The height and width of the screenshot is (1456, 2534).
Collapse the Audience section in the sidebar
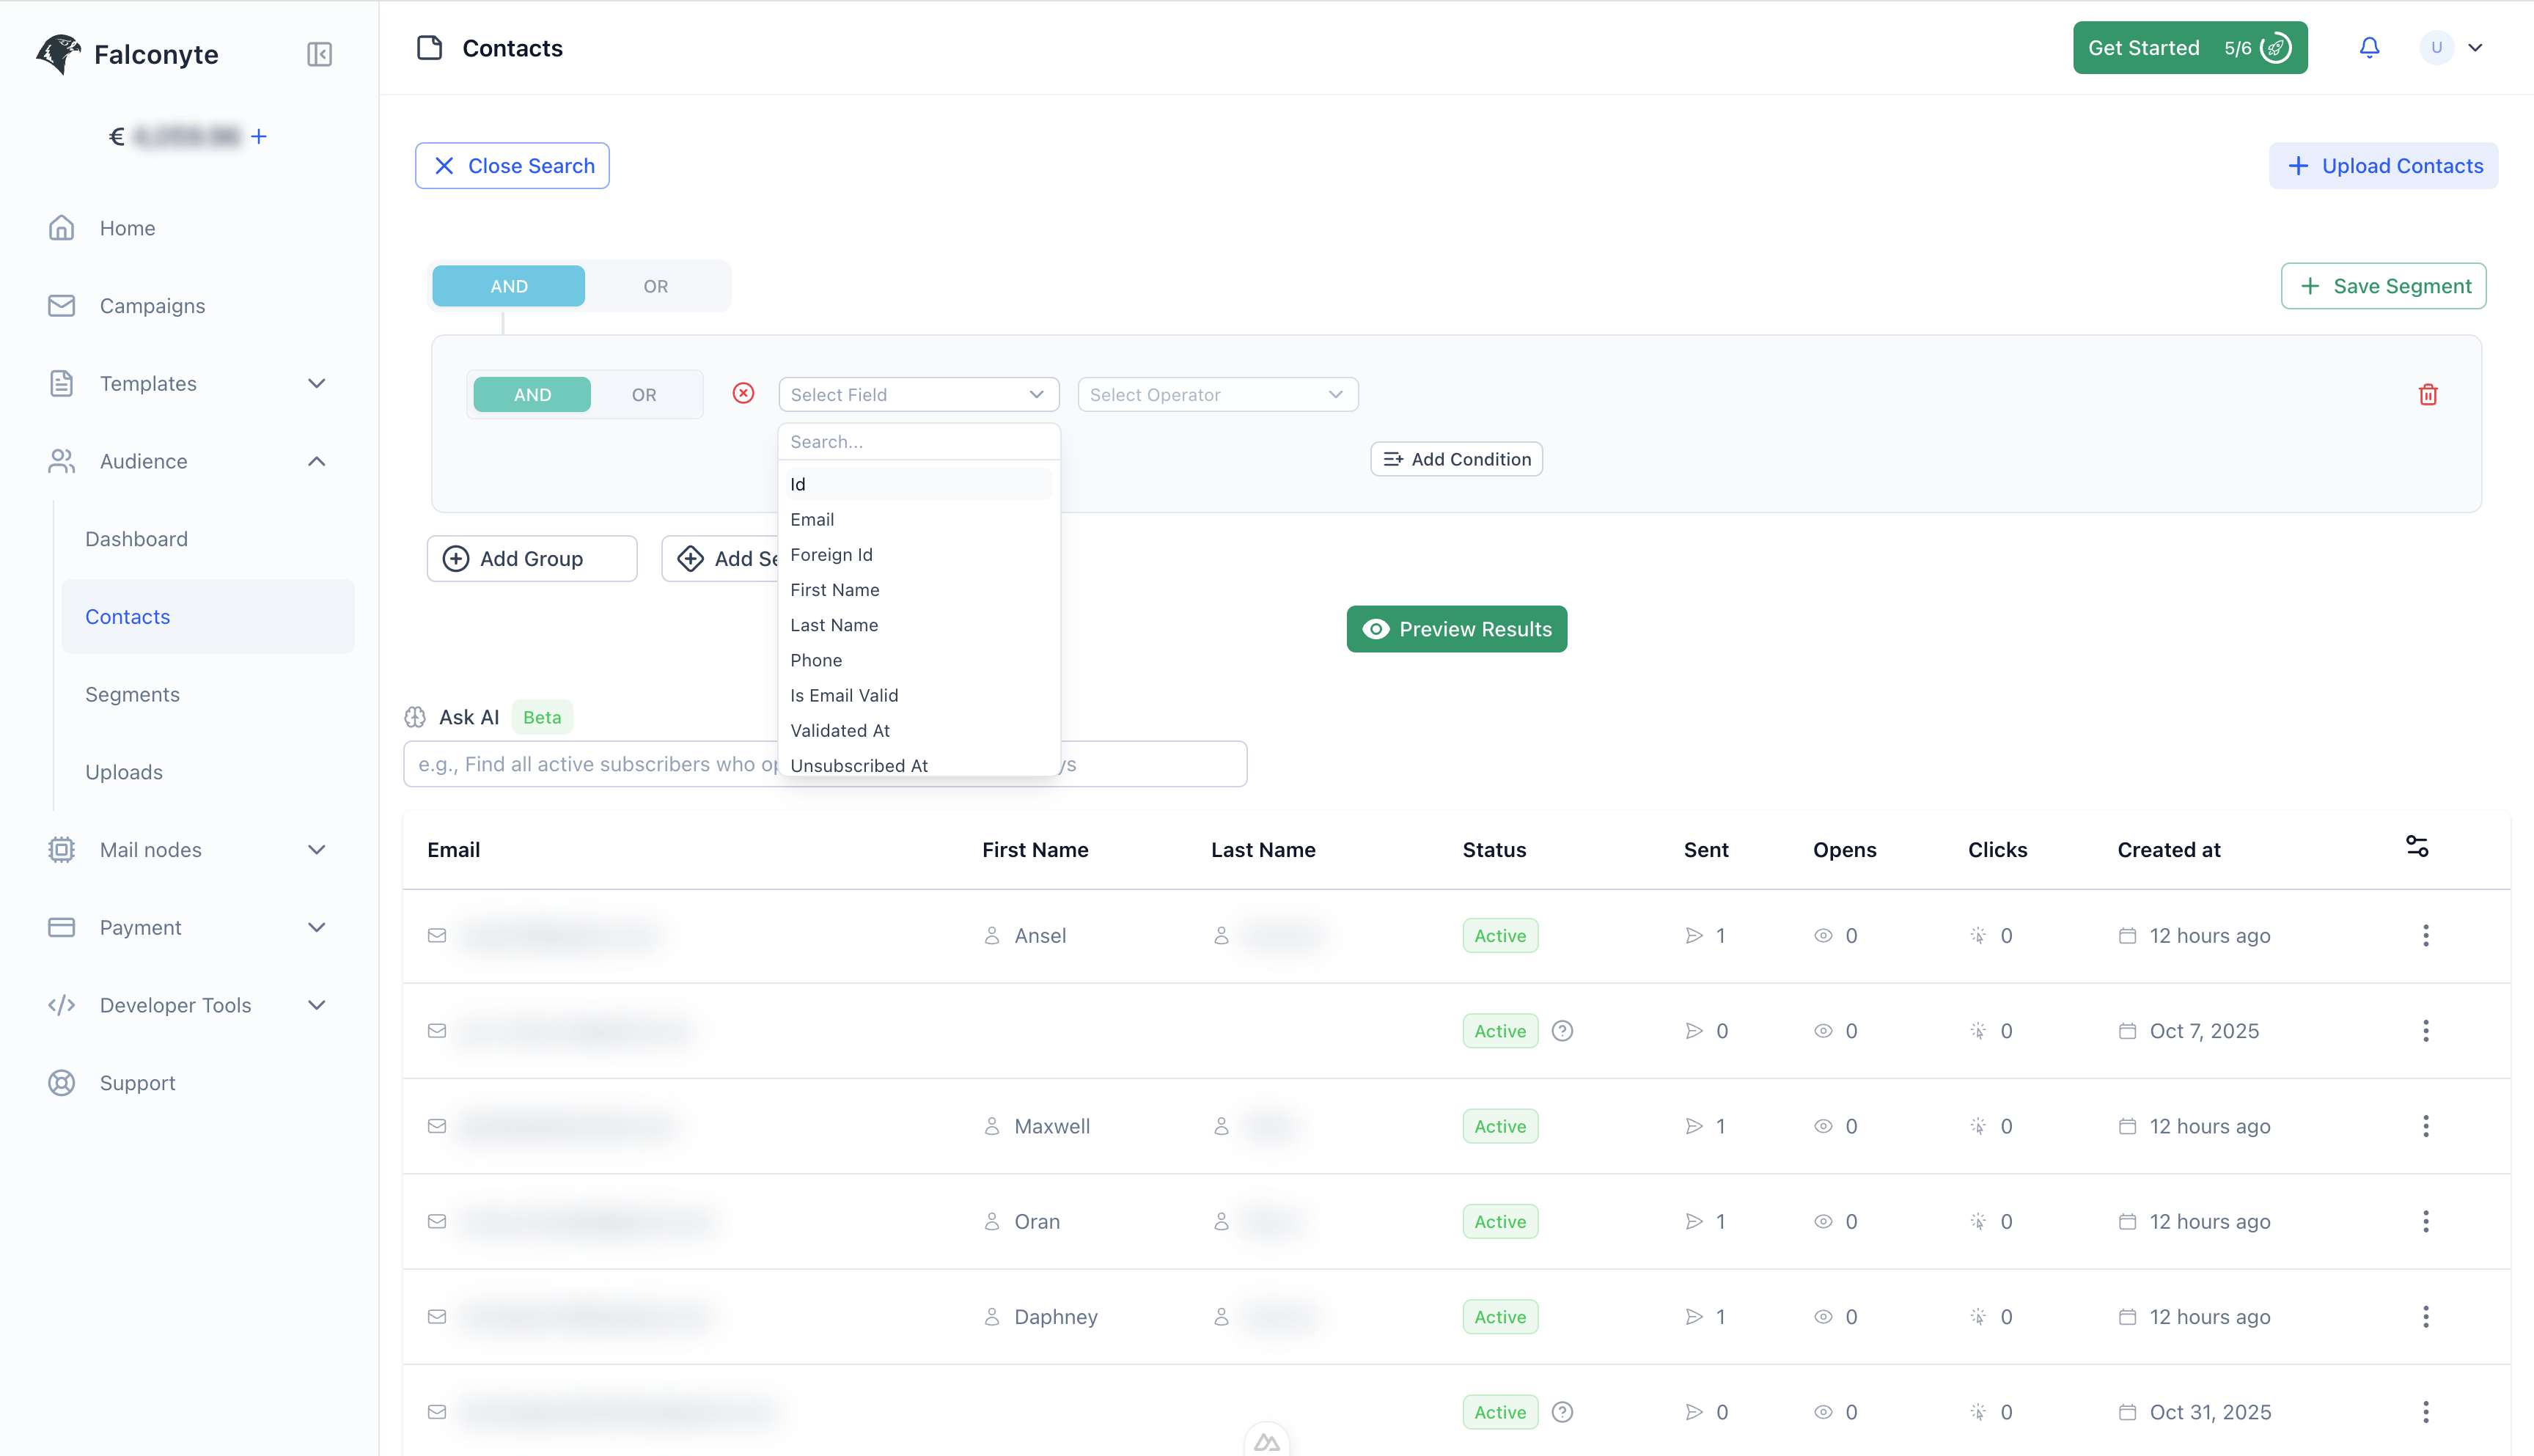317,461
